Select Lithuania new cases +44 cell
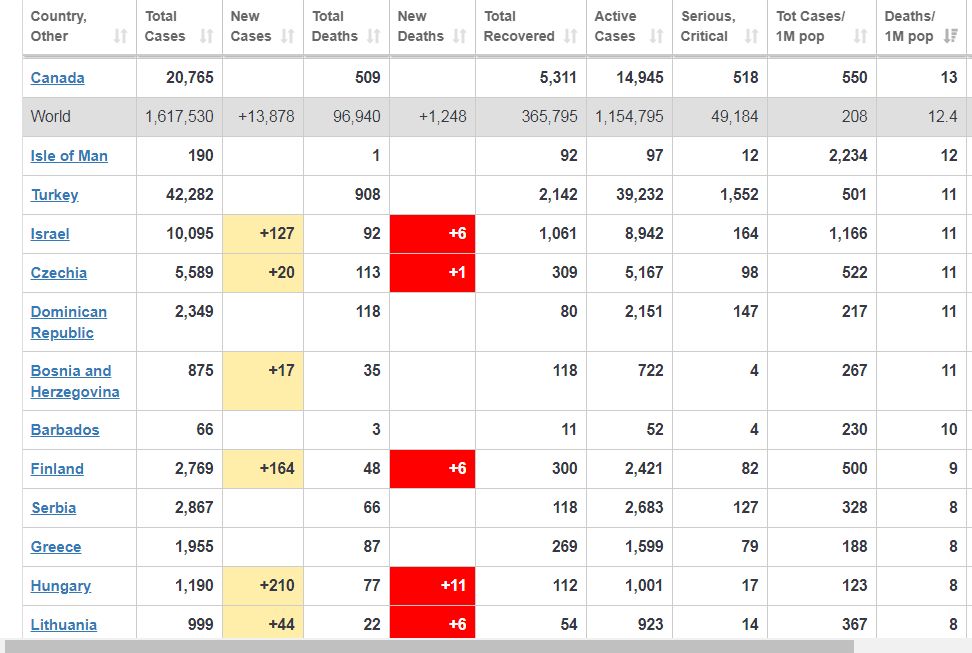This screenshot has height=653, width=972. [x=263, y=623]
